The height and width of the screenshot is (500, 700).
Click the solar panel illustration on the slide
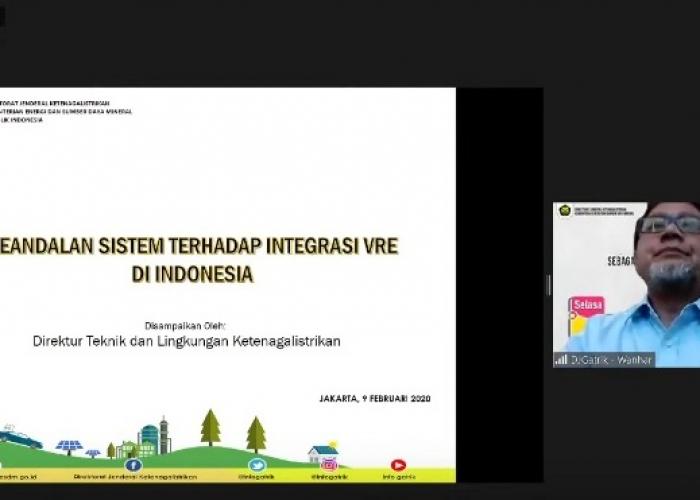[69, 446]
